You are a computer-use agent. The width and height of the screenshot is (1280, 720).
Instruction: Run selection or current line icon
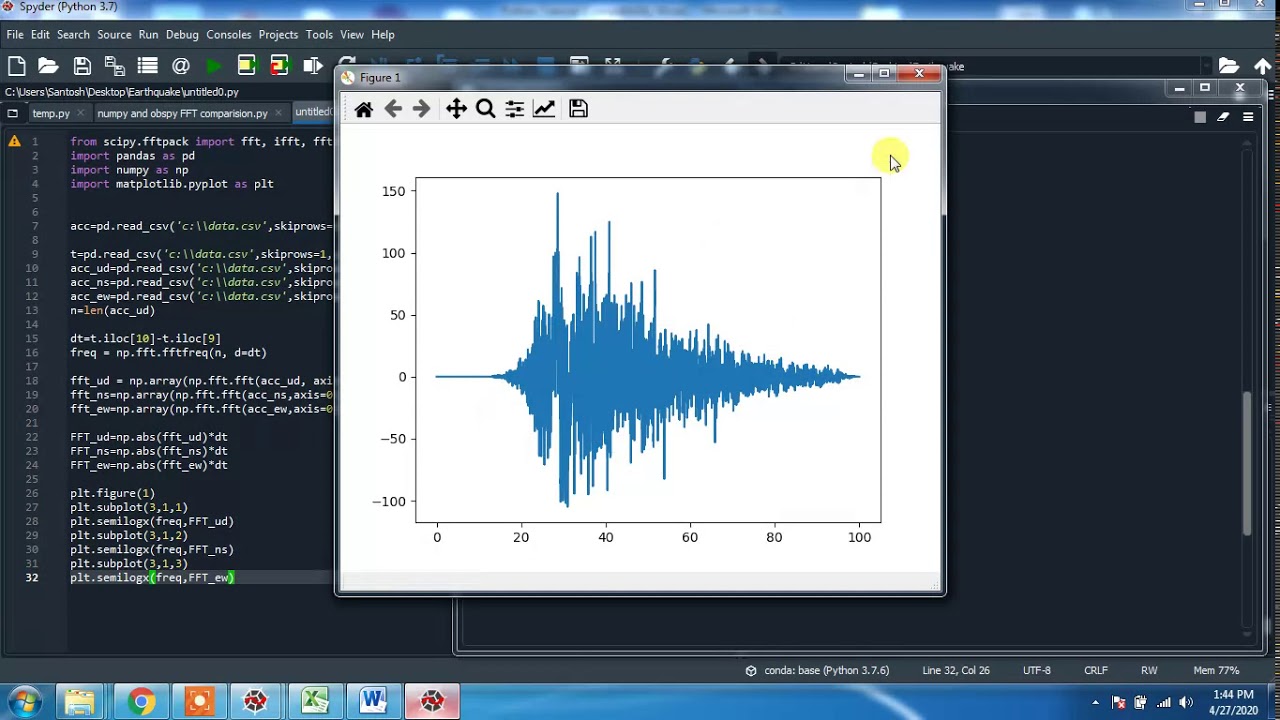312,66
